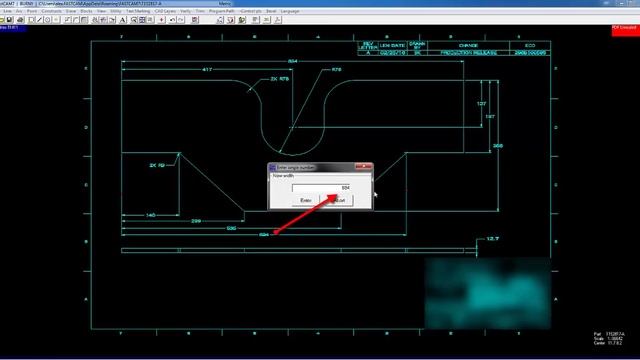Image resolution: width=640 pixels, height=360 pixels.
Task: Click the '12.7' thickness dimension text
Action: [493, 238]
